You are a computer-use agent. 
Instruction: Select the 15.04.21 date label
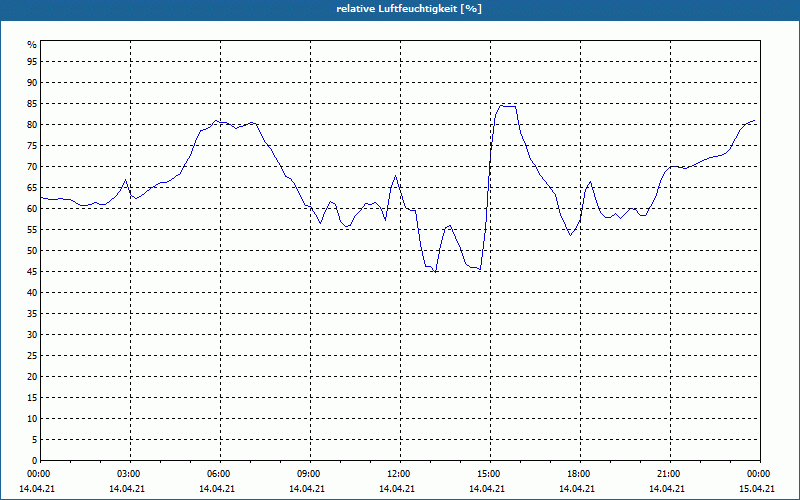[x=757, y=489]
